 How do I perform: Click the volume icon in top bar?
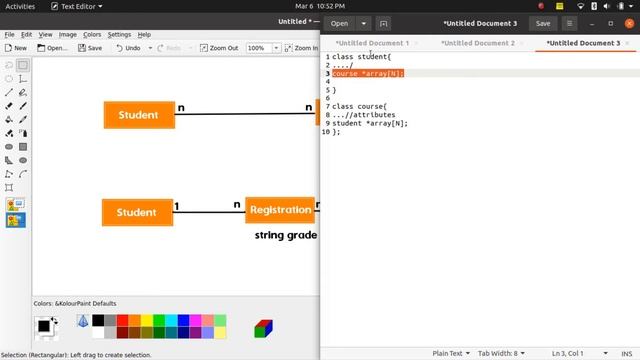click(x=607, y=6)
